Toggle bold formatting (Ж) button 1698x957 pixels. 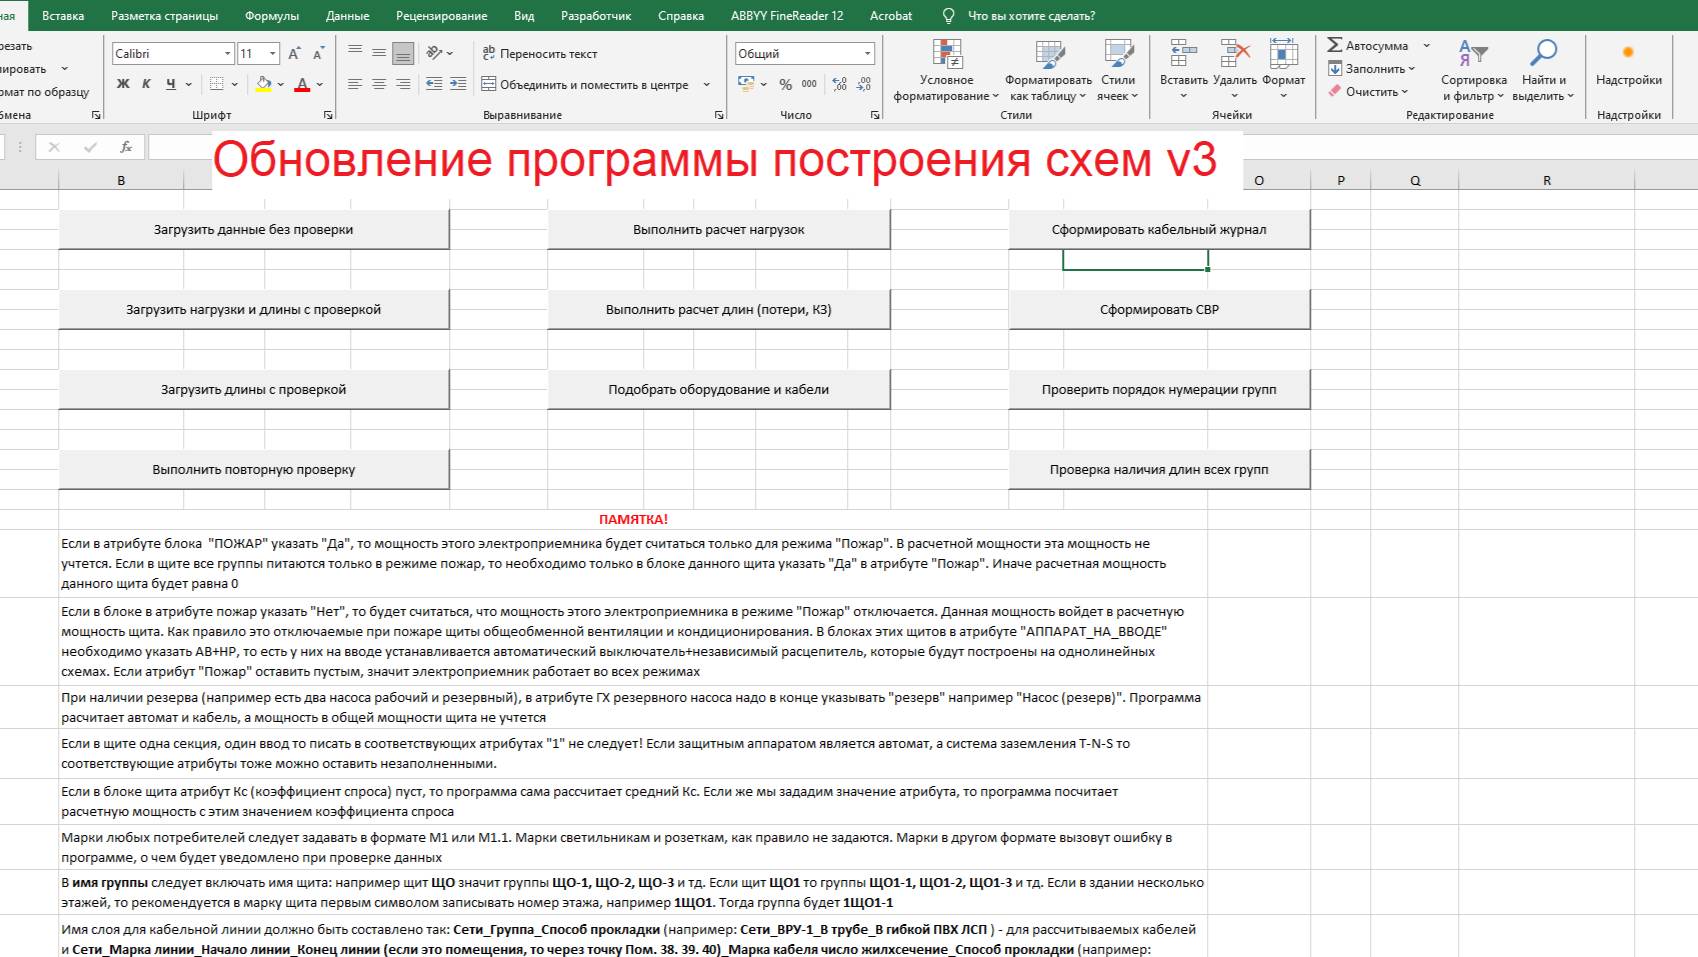pyautogui.click(x=123, y=84)
